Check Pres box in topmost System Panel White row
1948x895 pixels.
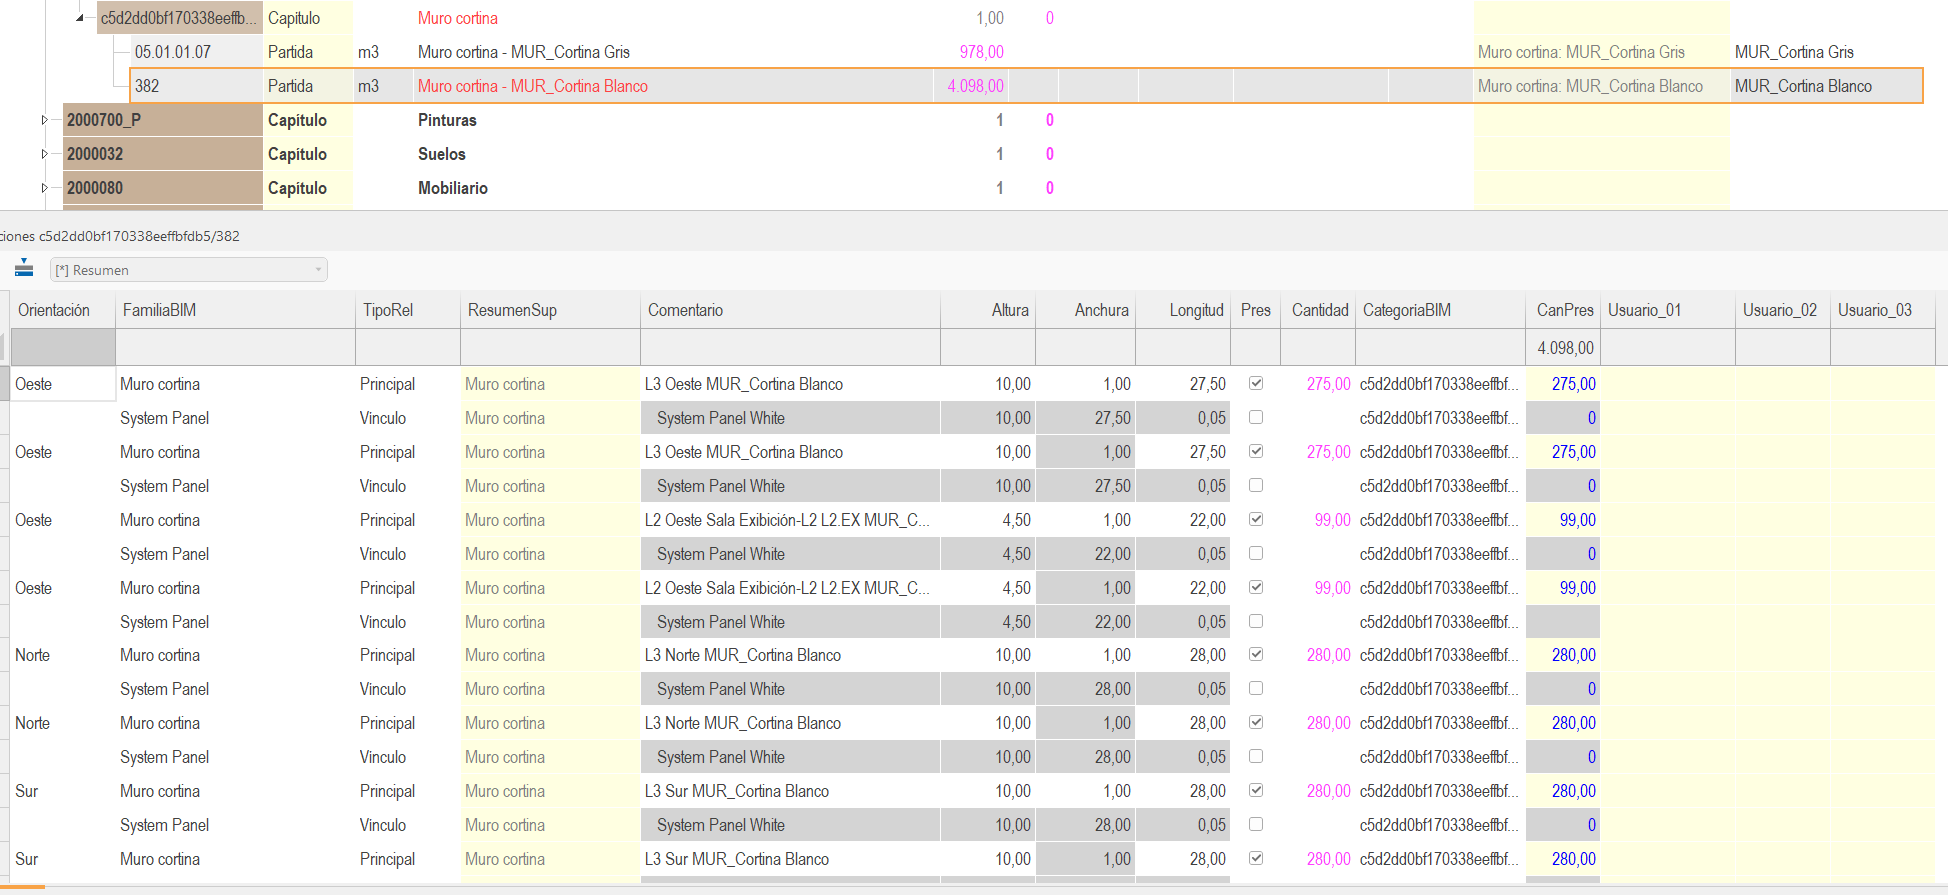(x=1256, y=417)
